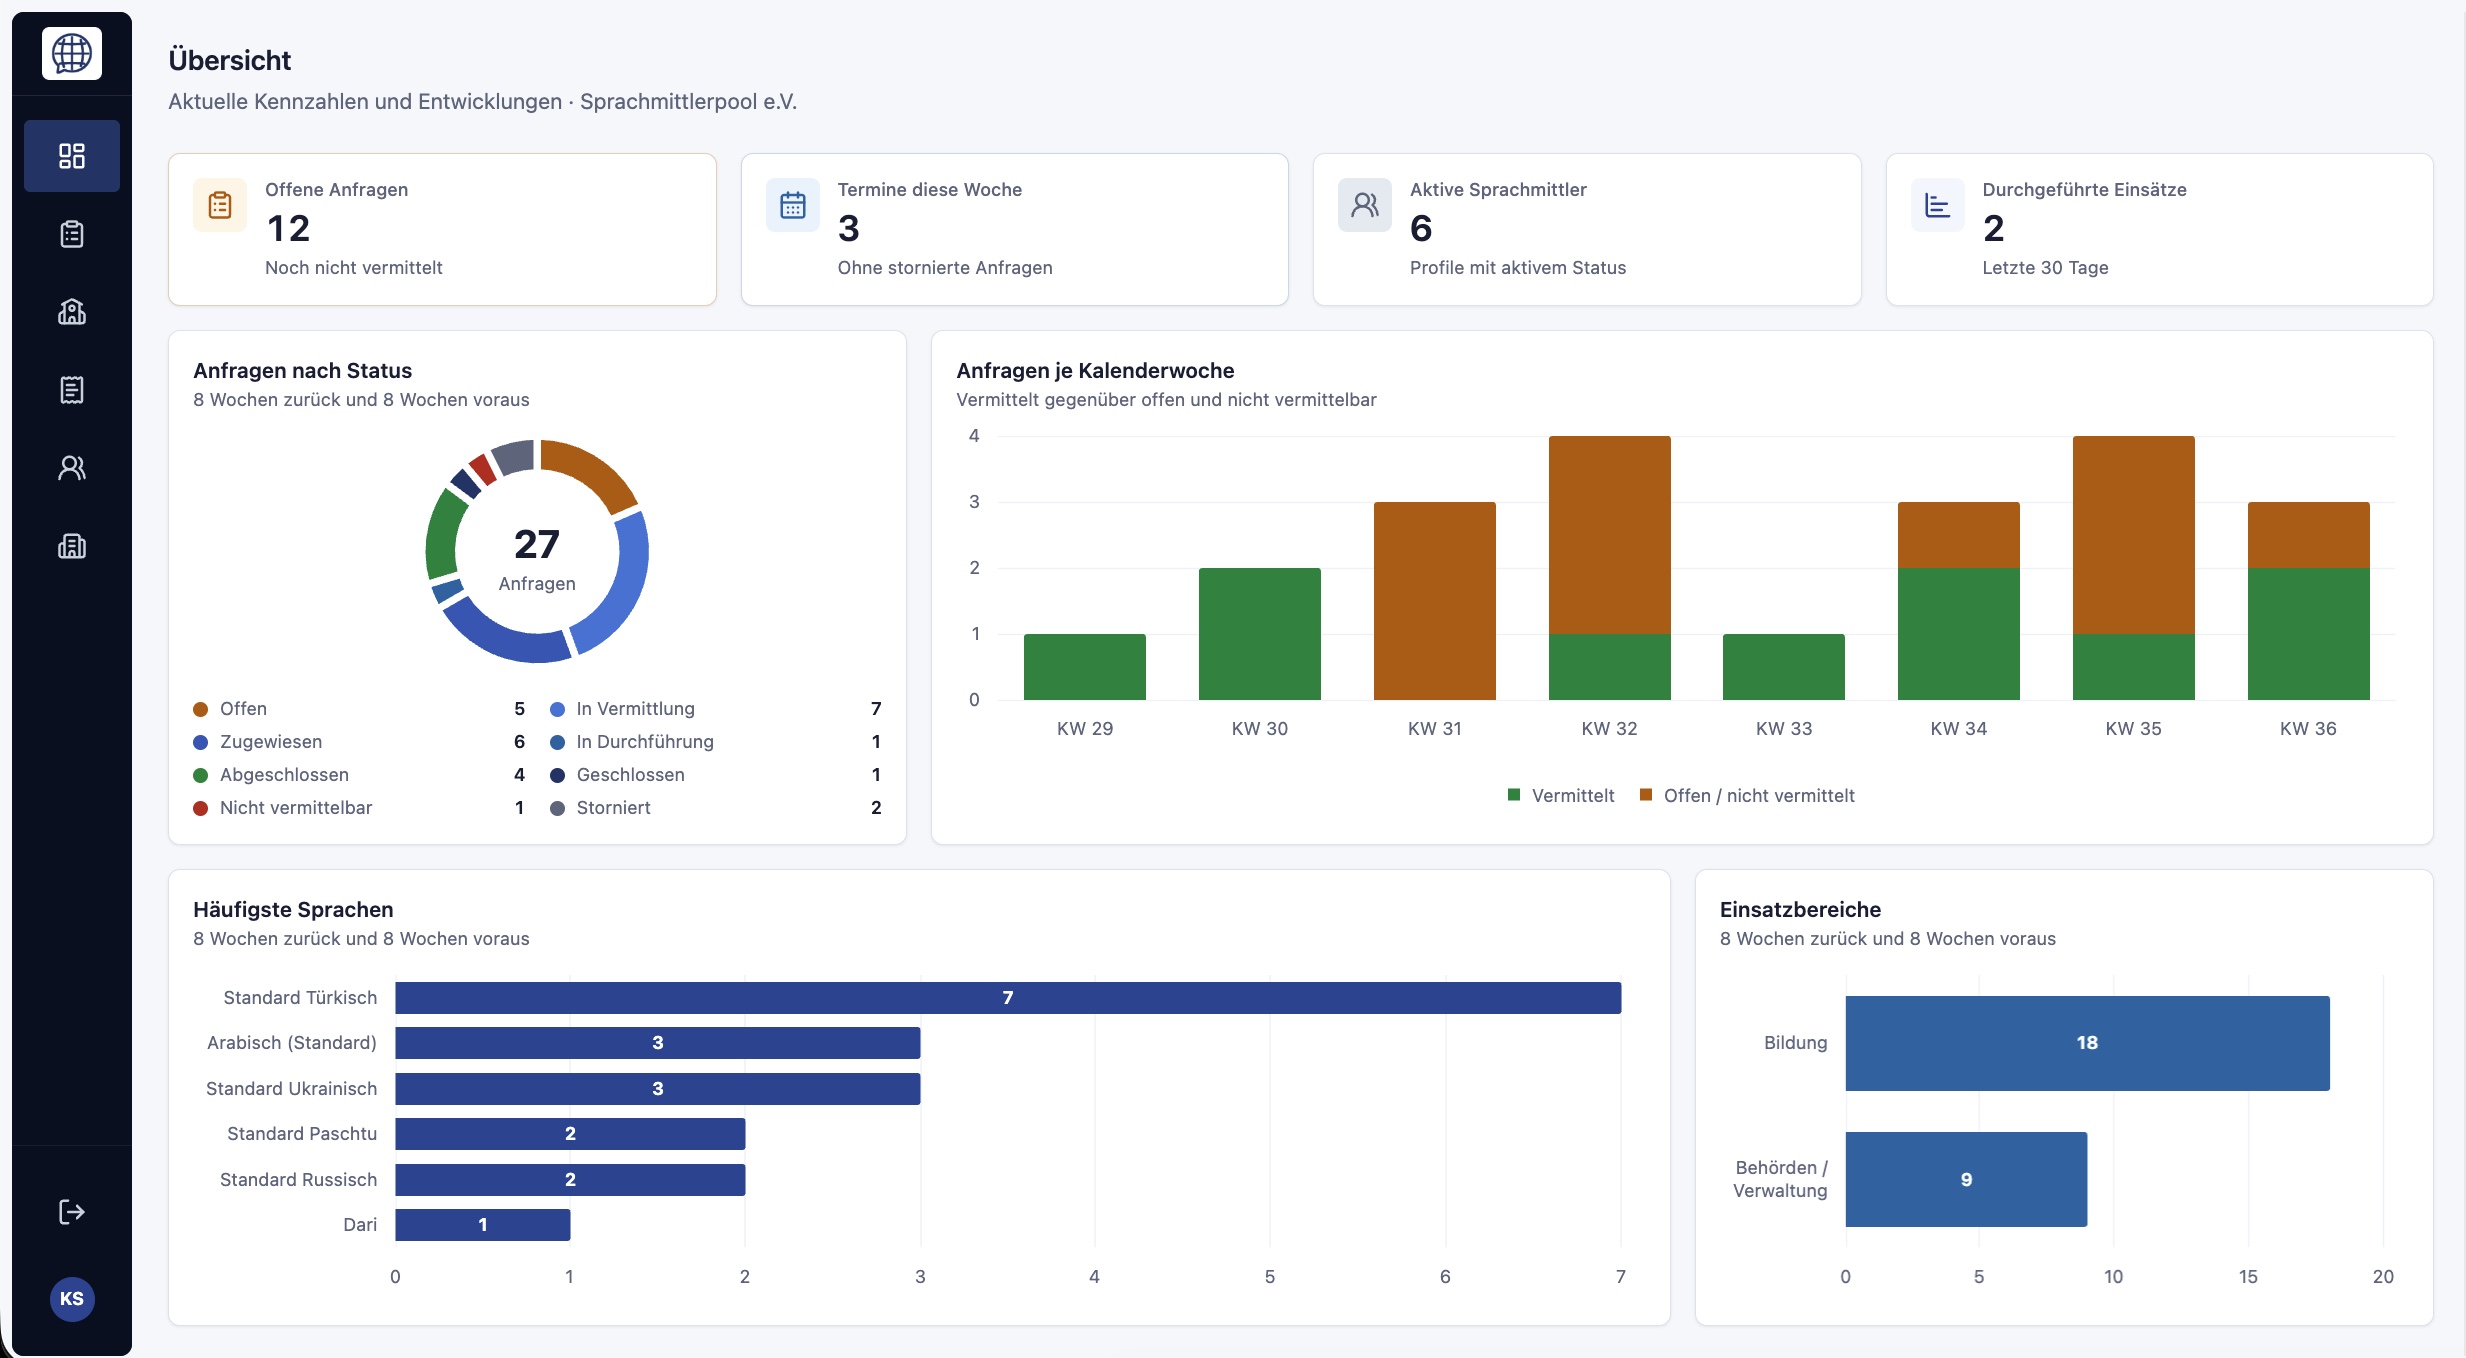
Task: Click the 'Häufigste Sprachen' panel title
Action: click(293, 910)
